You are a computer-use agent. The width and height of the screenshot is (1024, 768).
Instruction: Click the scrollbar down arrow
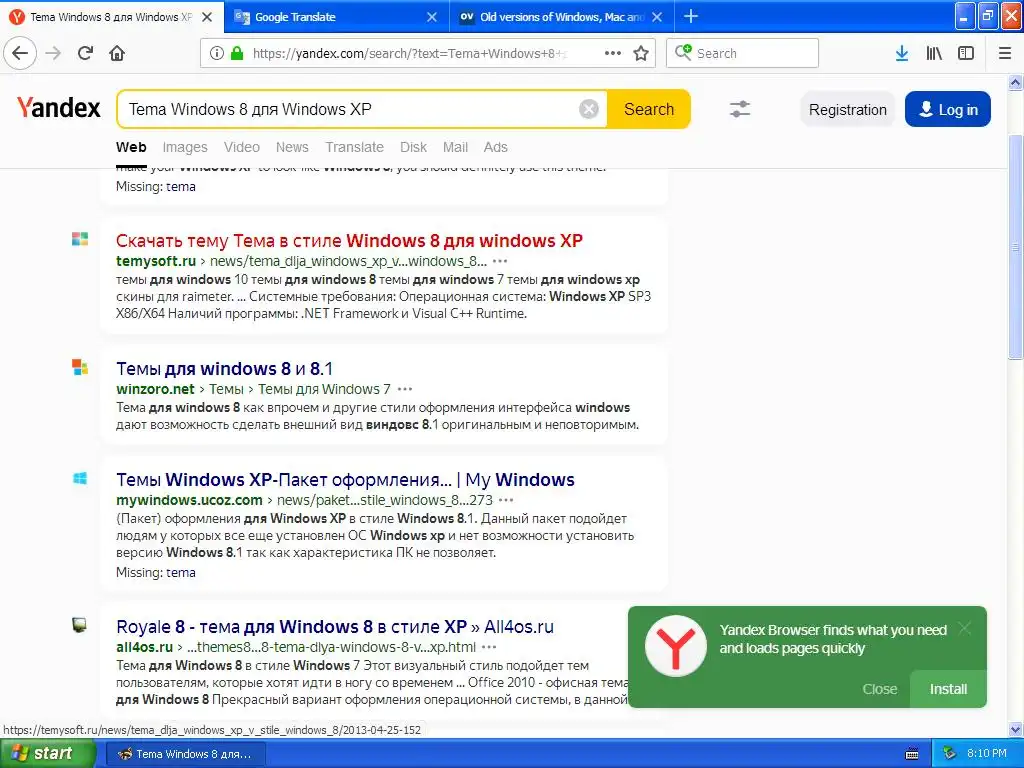click(x=1016, y=729)
